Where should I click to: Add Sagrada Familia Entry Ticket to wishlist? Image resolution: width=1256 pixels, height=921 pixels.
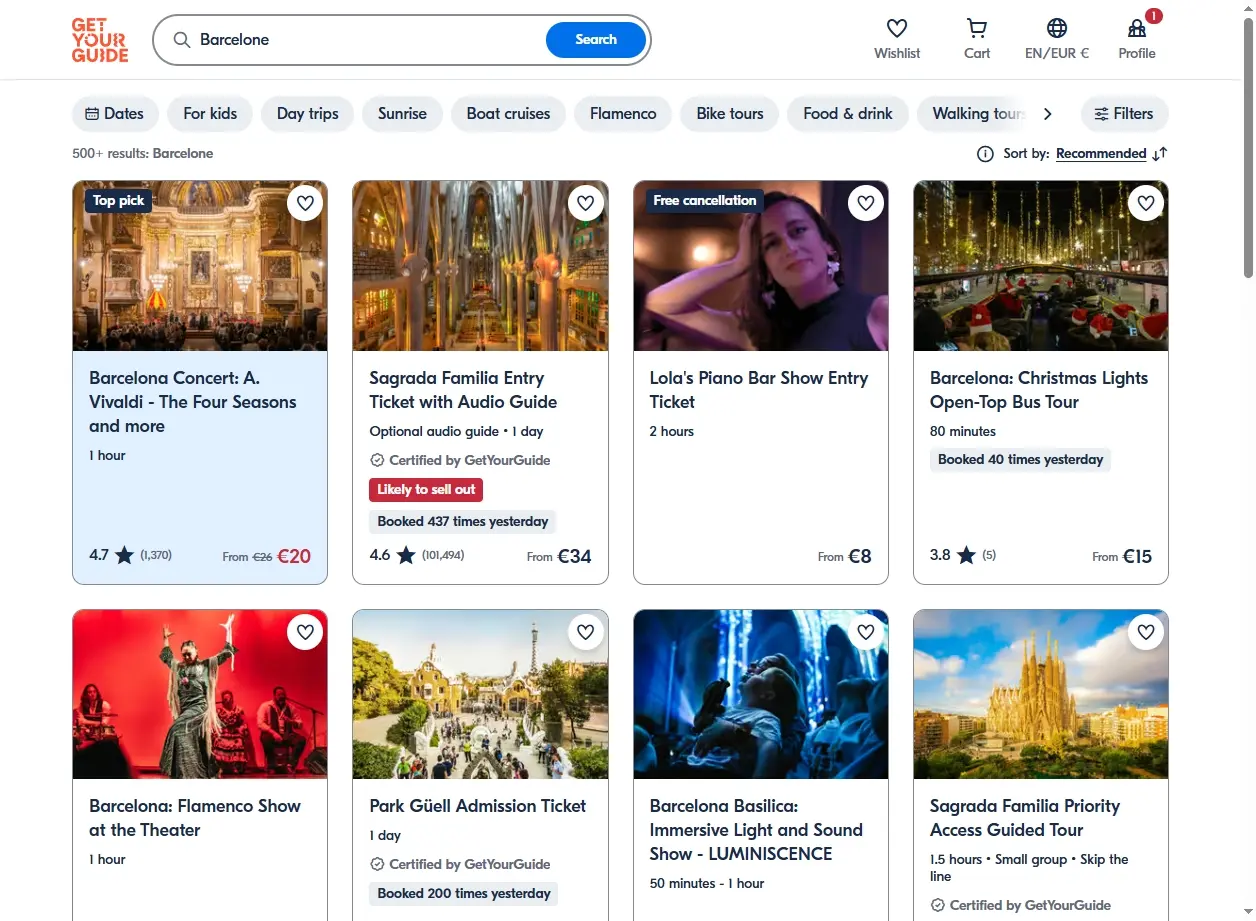click(x=586, y=203)
